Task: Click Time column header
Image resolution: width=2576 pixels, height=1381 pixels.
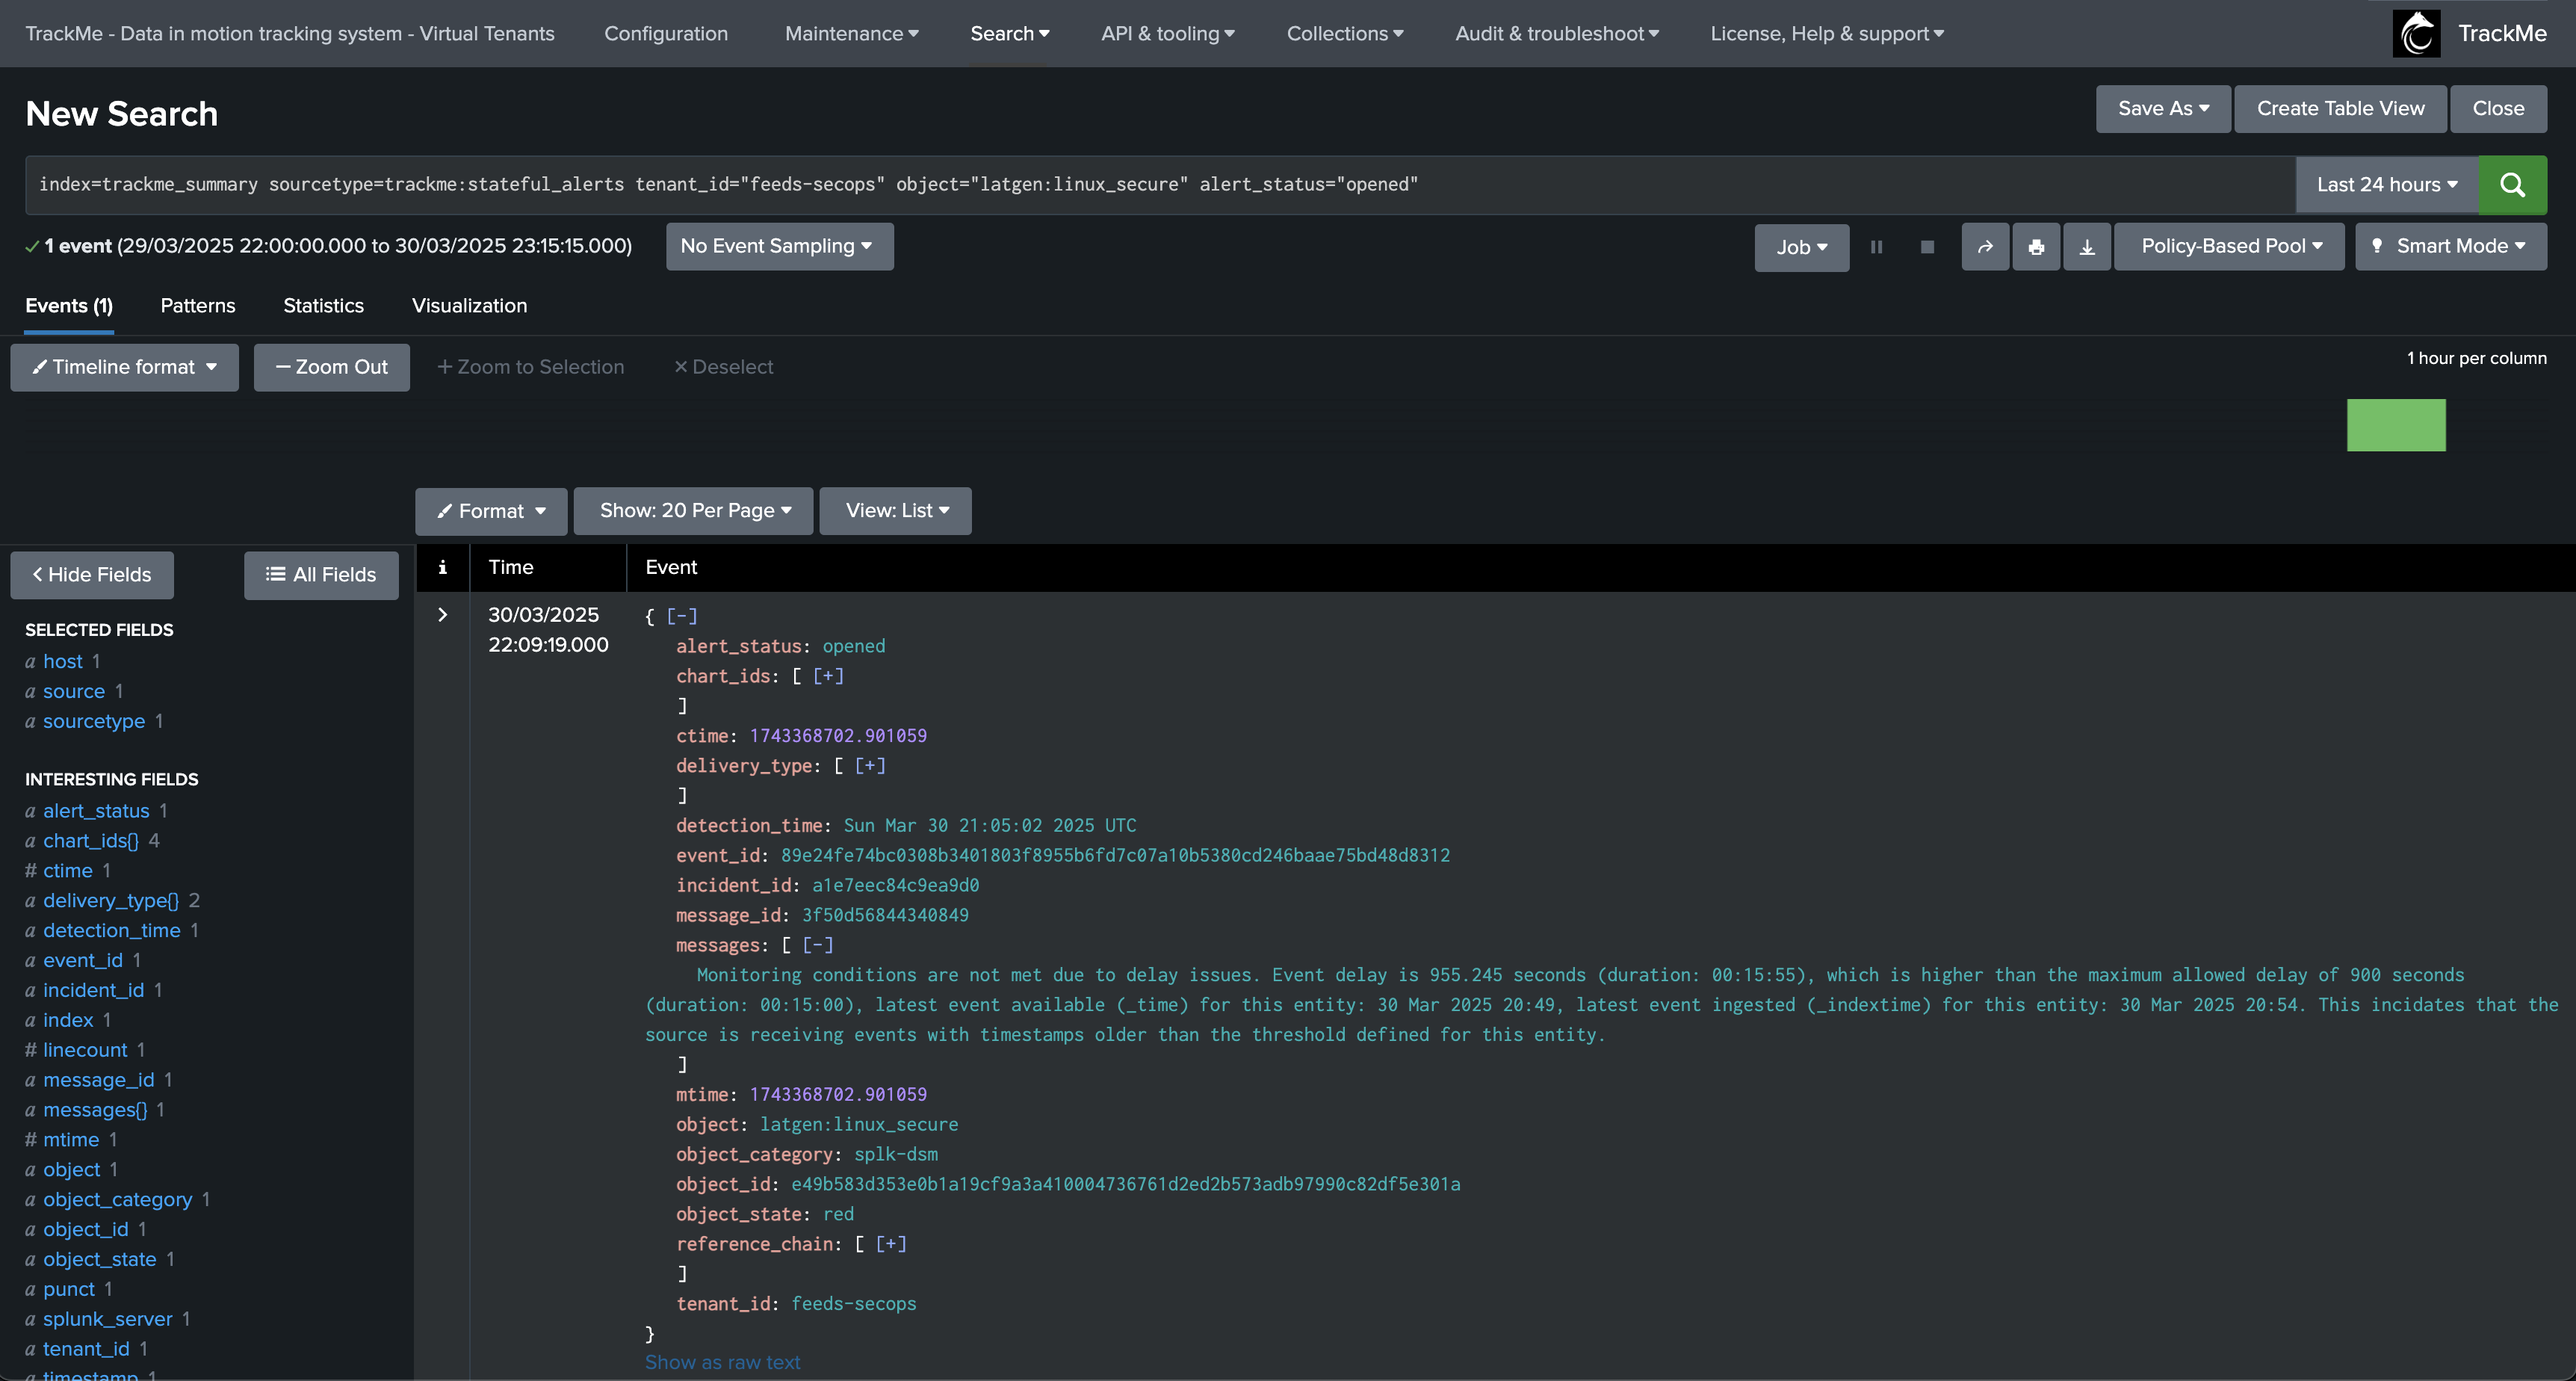Action: (511, 567)
